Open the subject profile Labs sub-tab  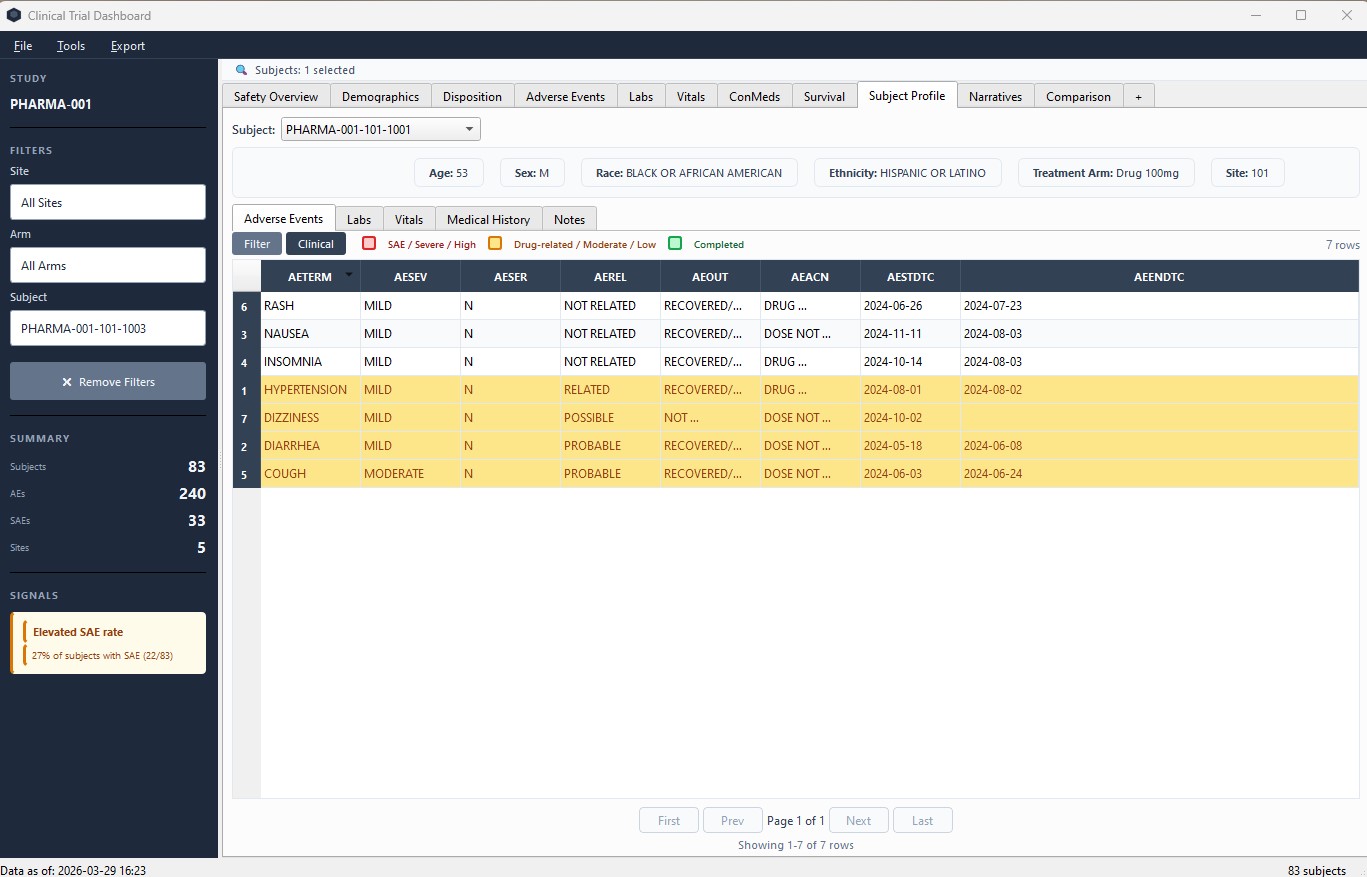[x=359, y=219]
